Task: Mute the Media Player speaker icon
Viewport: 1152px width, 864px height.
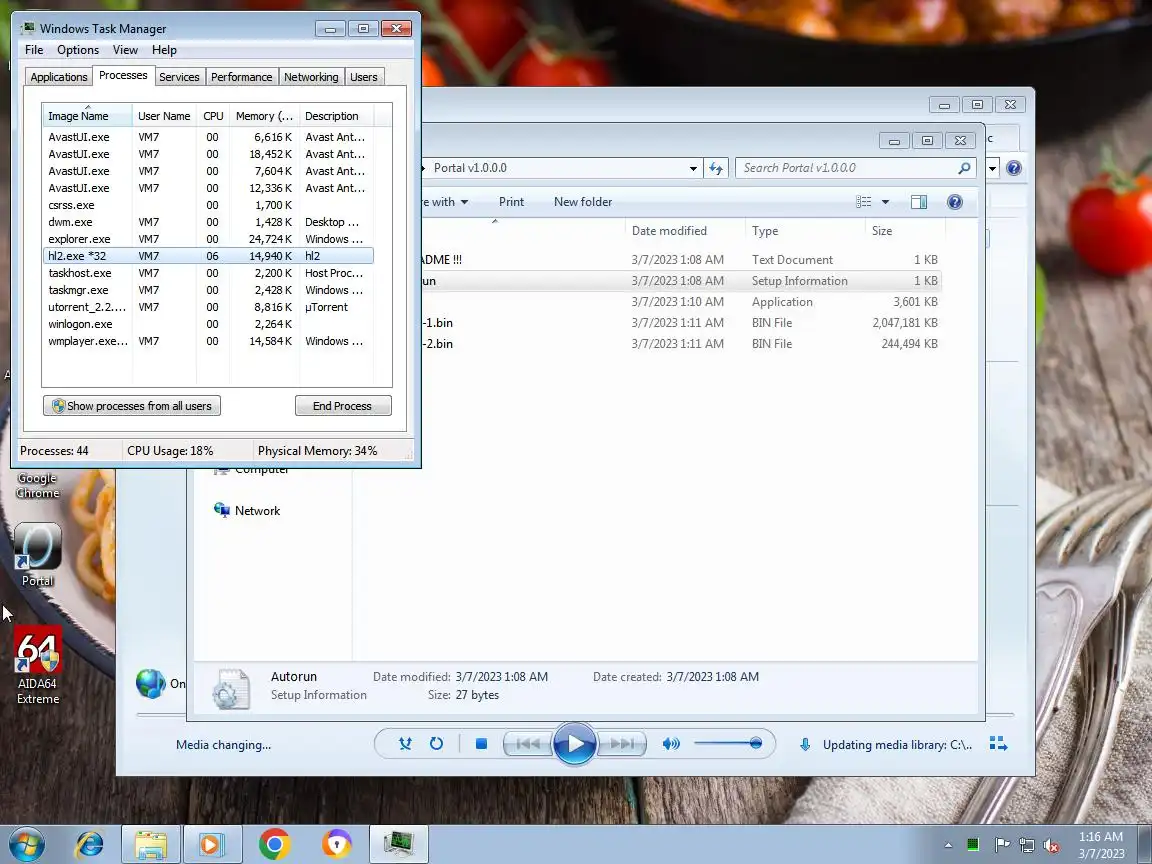Action: point(671,744)
